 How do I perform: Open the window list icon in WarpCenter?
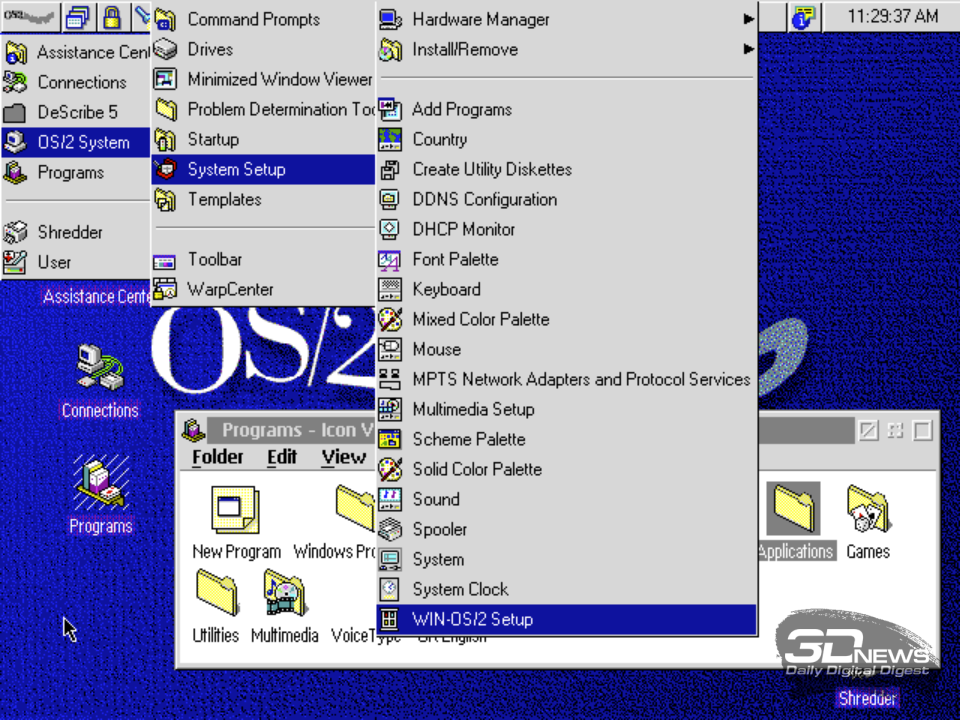[x=78, y=17]
